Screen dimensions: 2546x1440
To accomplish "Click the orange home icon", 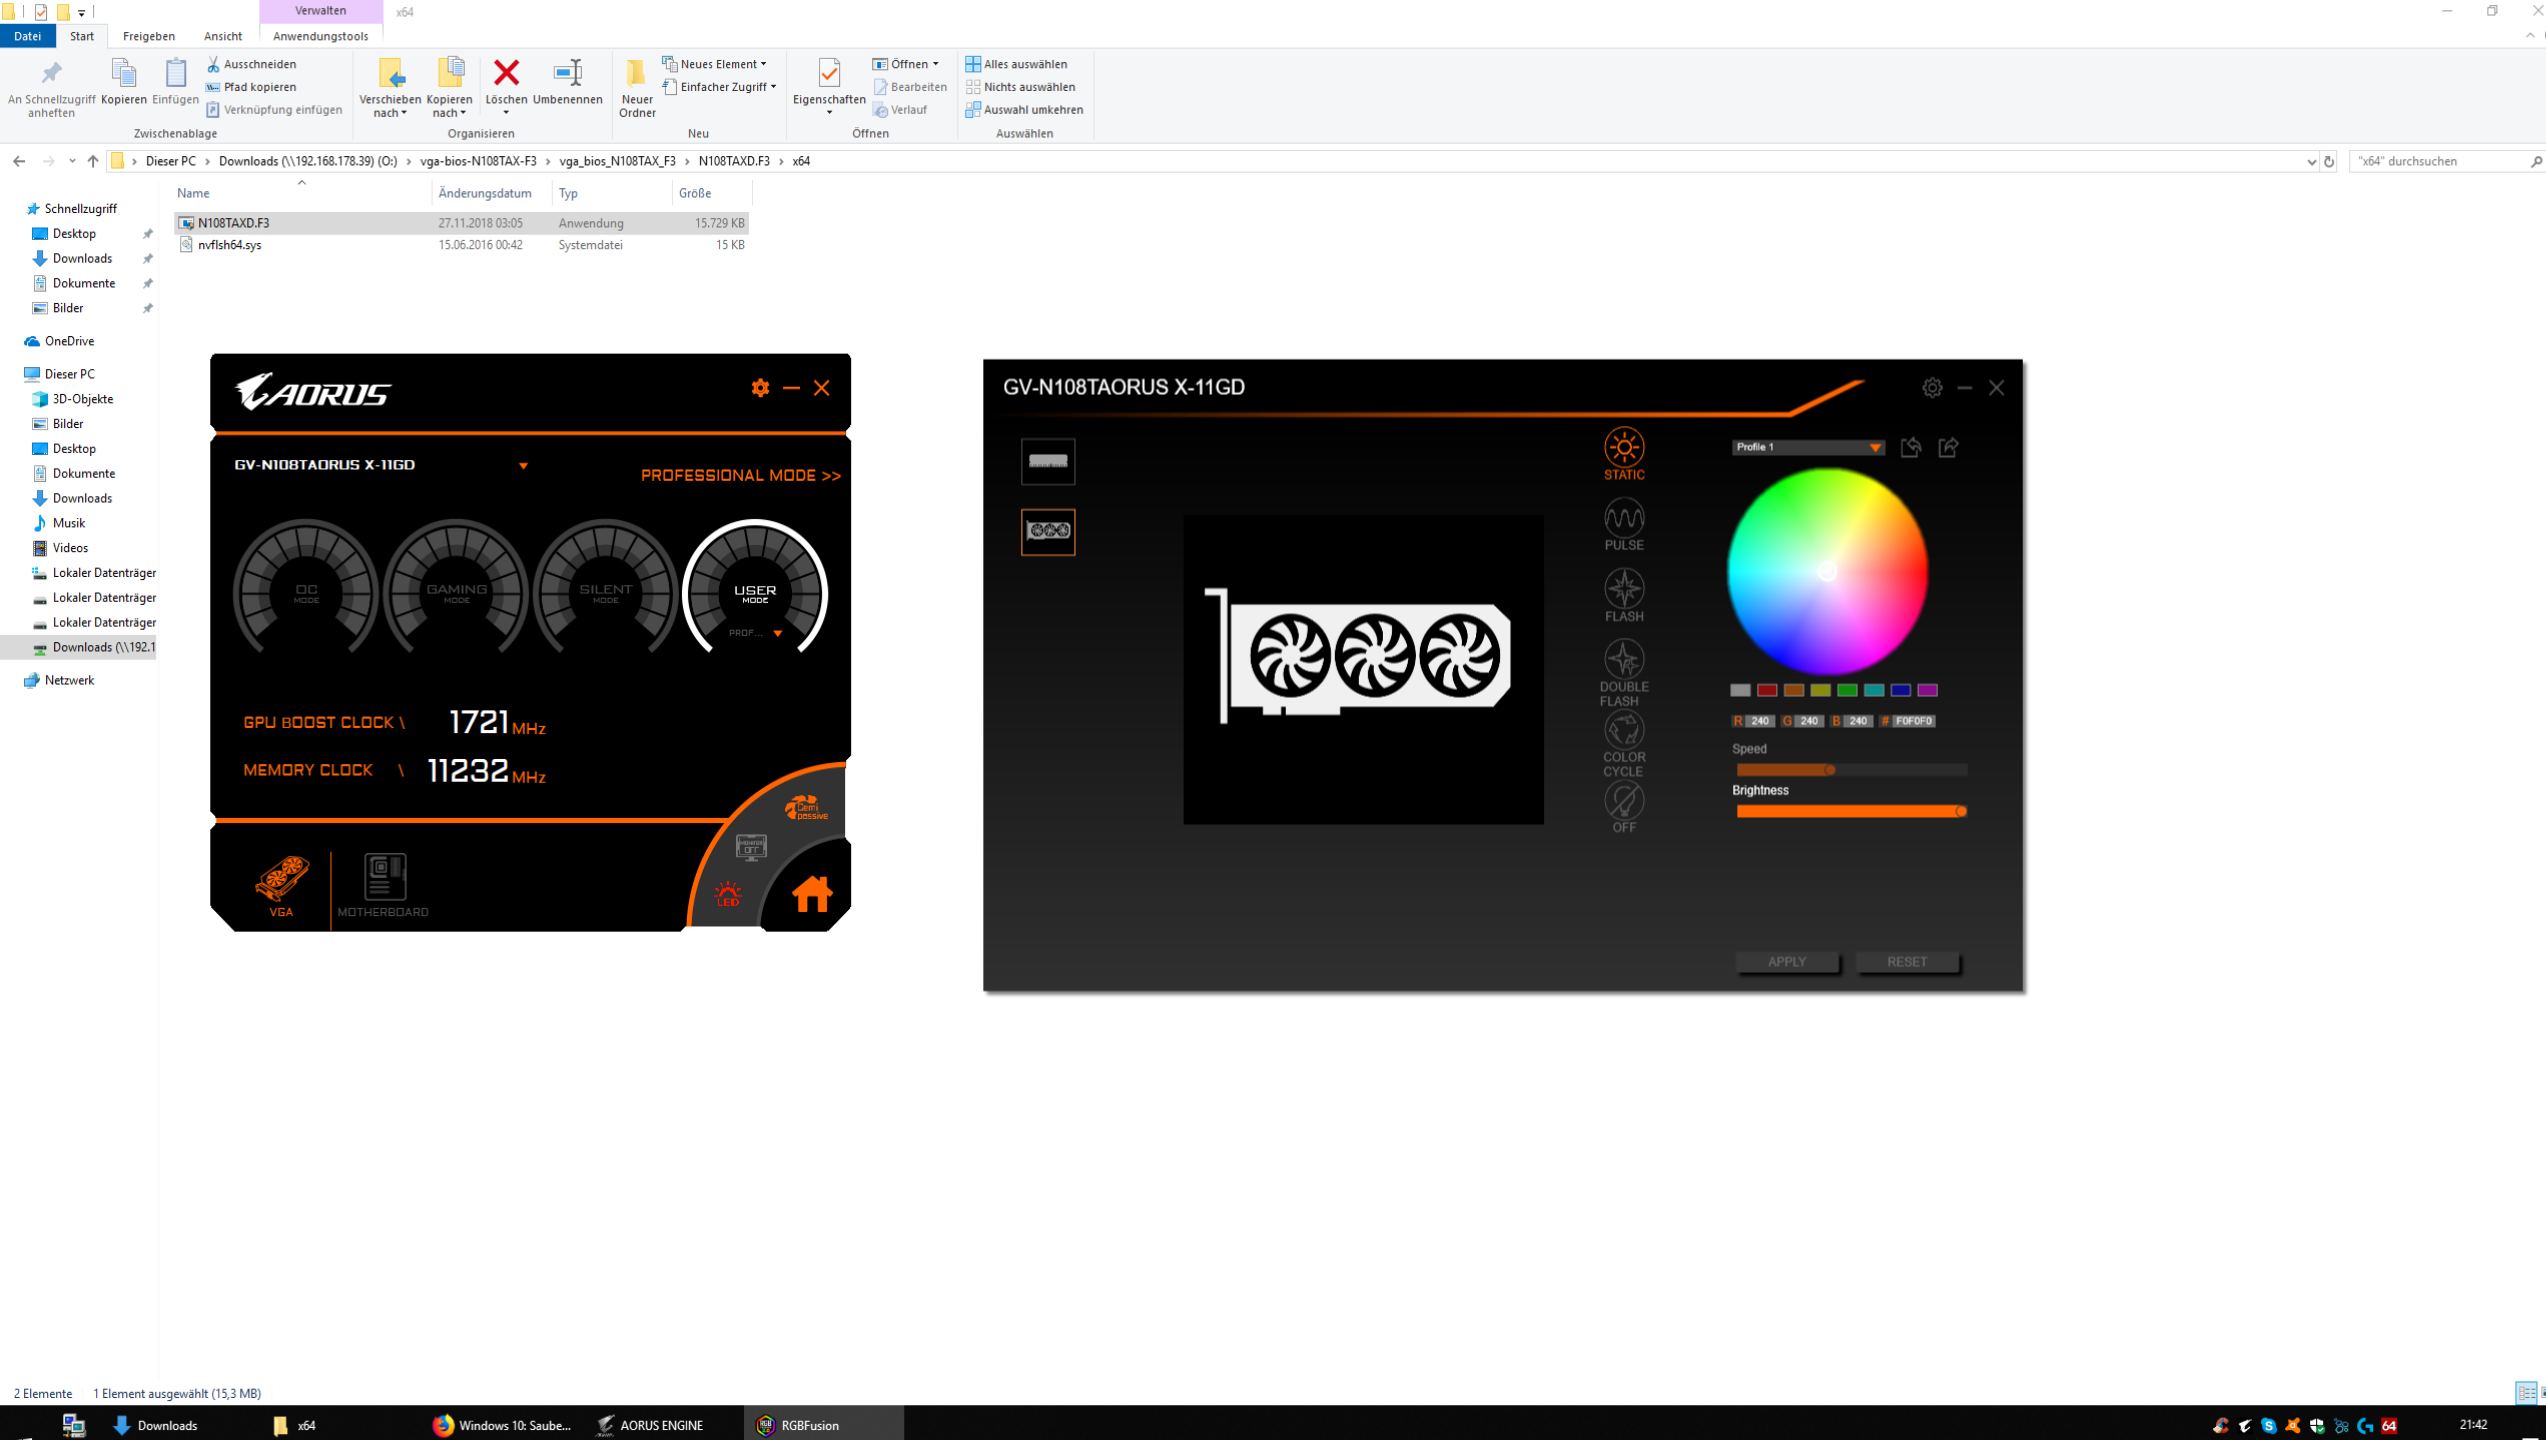I will [x=811, y=893].
